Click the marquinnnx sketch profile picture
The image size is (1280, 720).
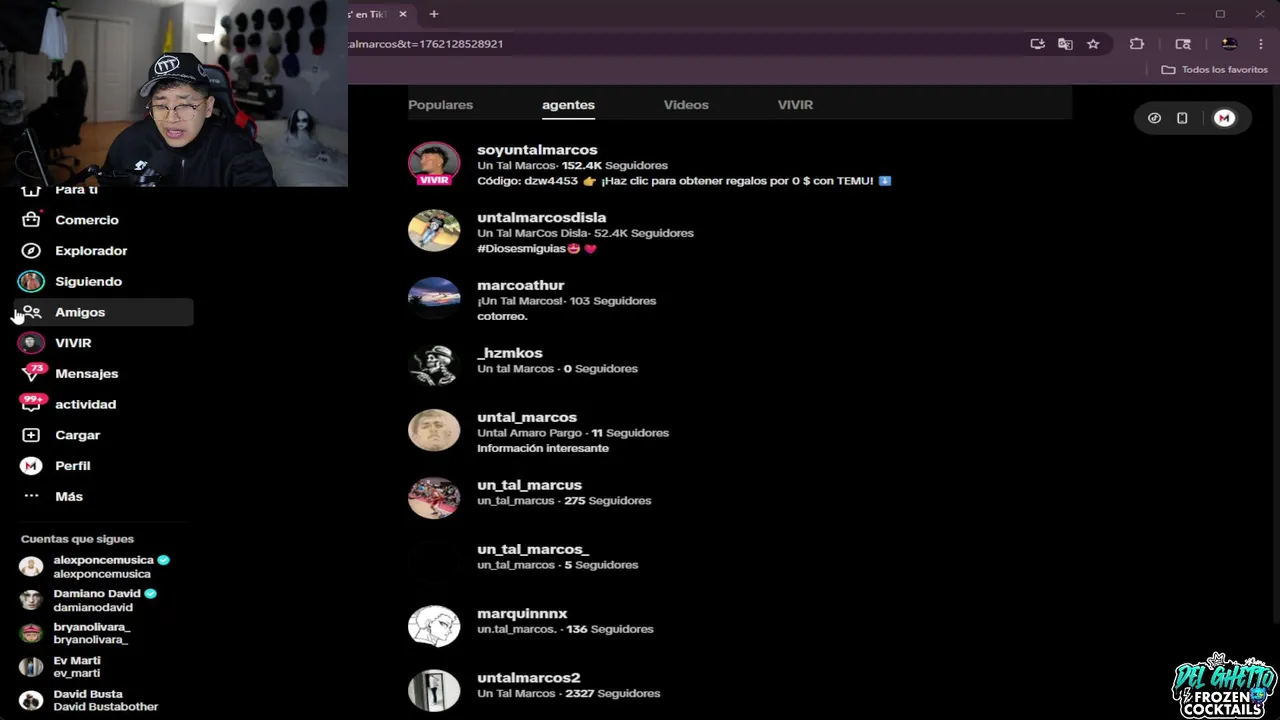(434, 626)
